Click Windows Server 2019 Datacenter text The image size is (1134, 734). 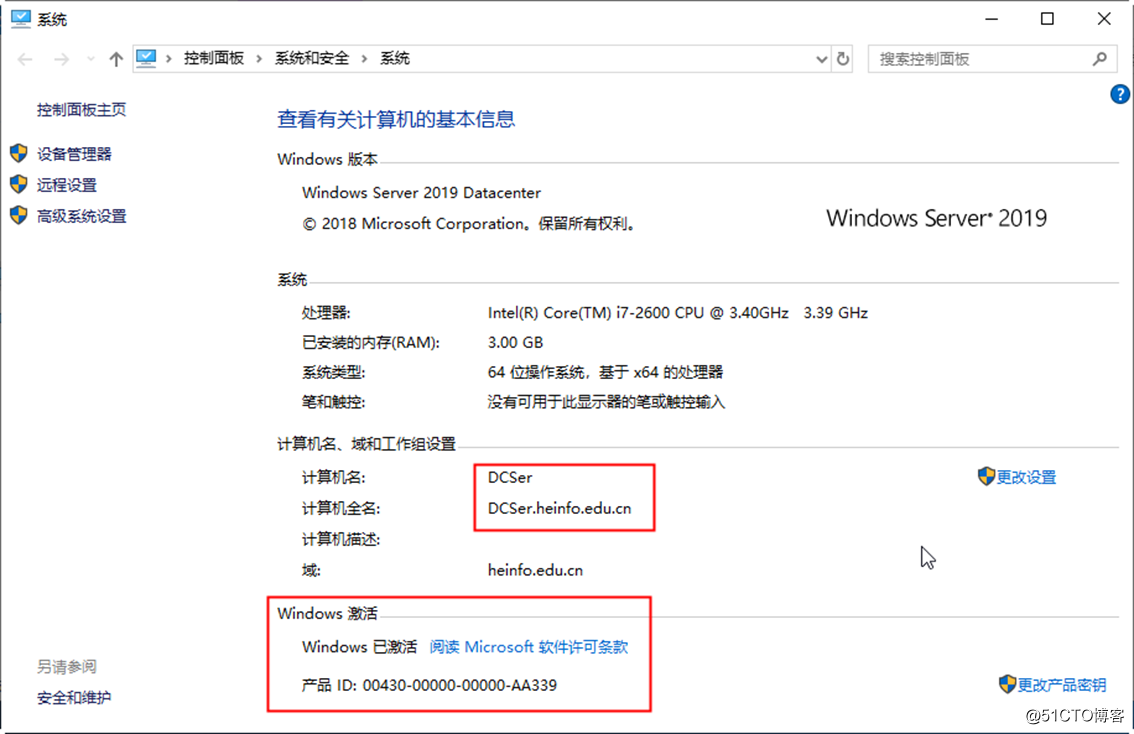click(421, 193)
